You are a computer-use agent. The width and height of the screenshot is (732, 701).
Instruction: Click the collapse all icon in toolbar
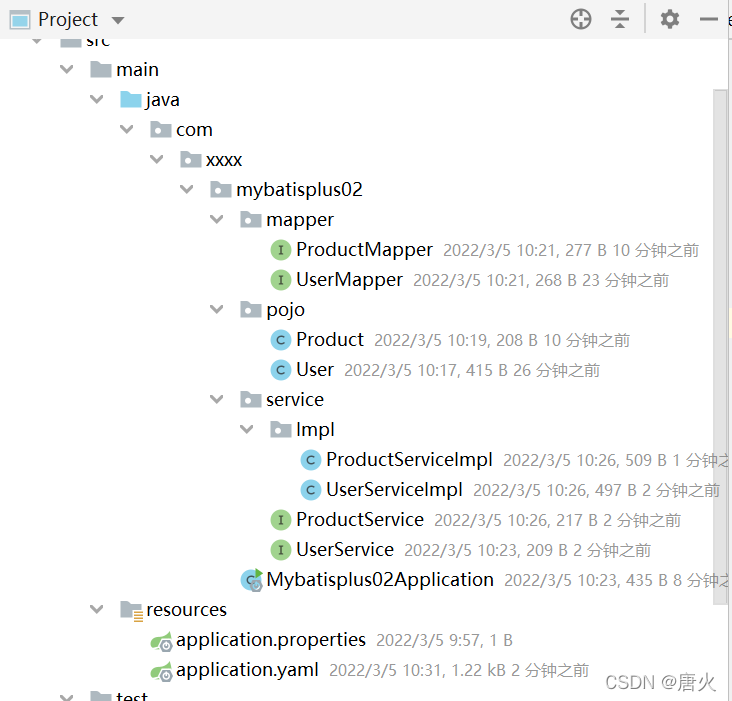(x=619, y=20)
